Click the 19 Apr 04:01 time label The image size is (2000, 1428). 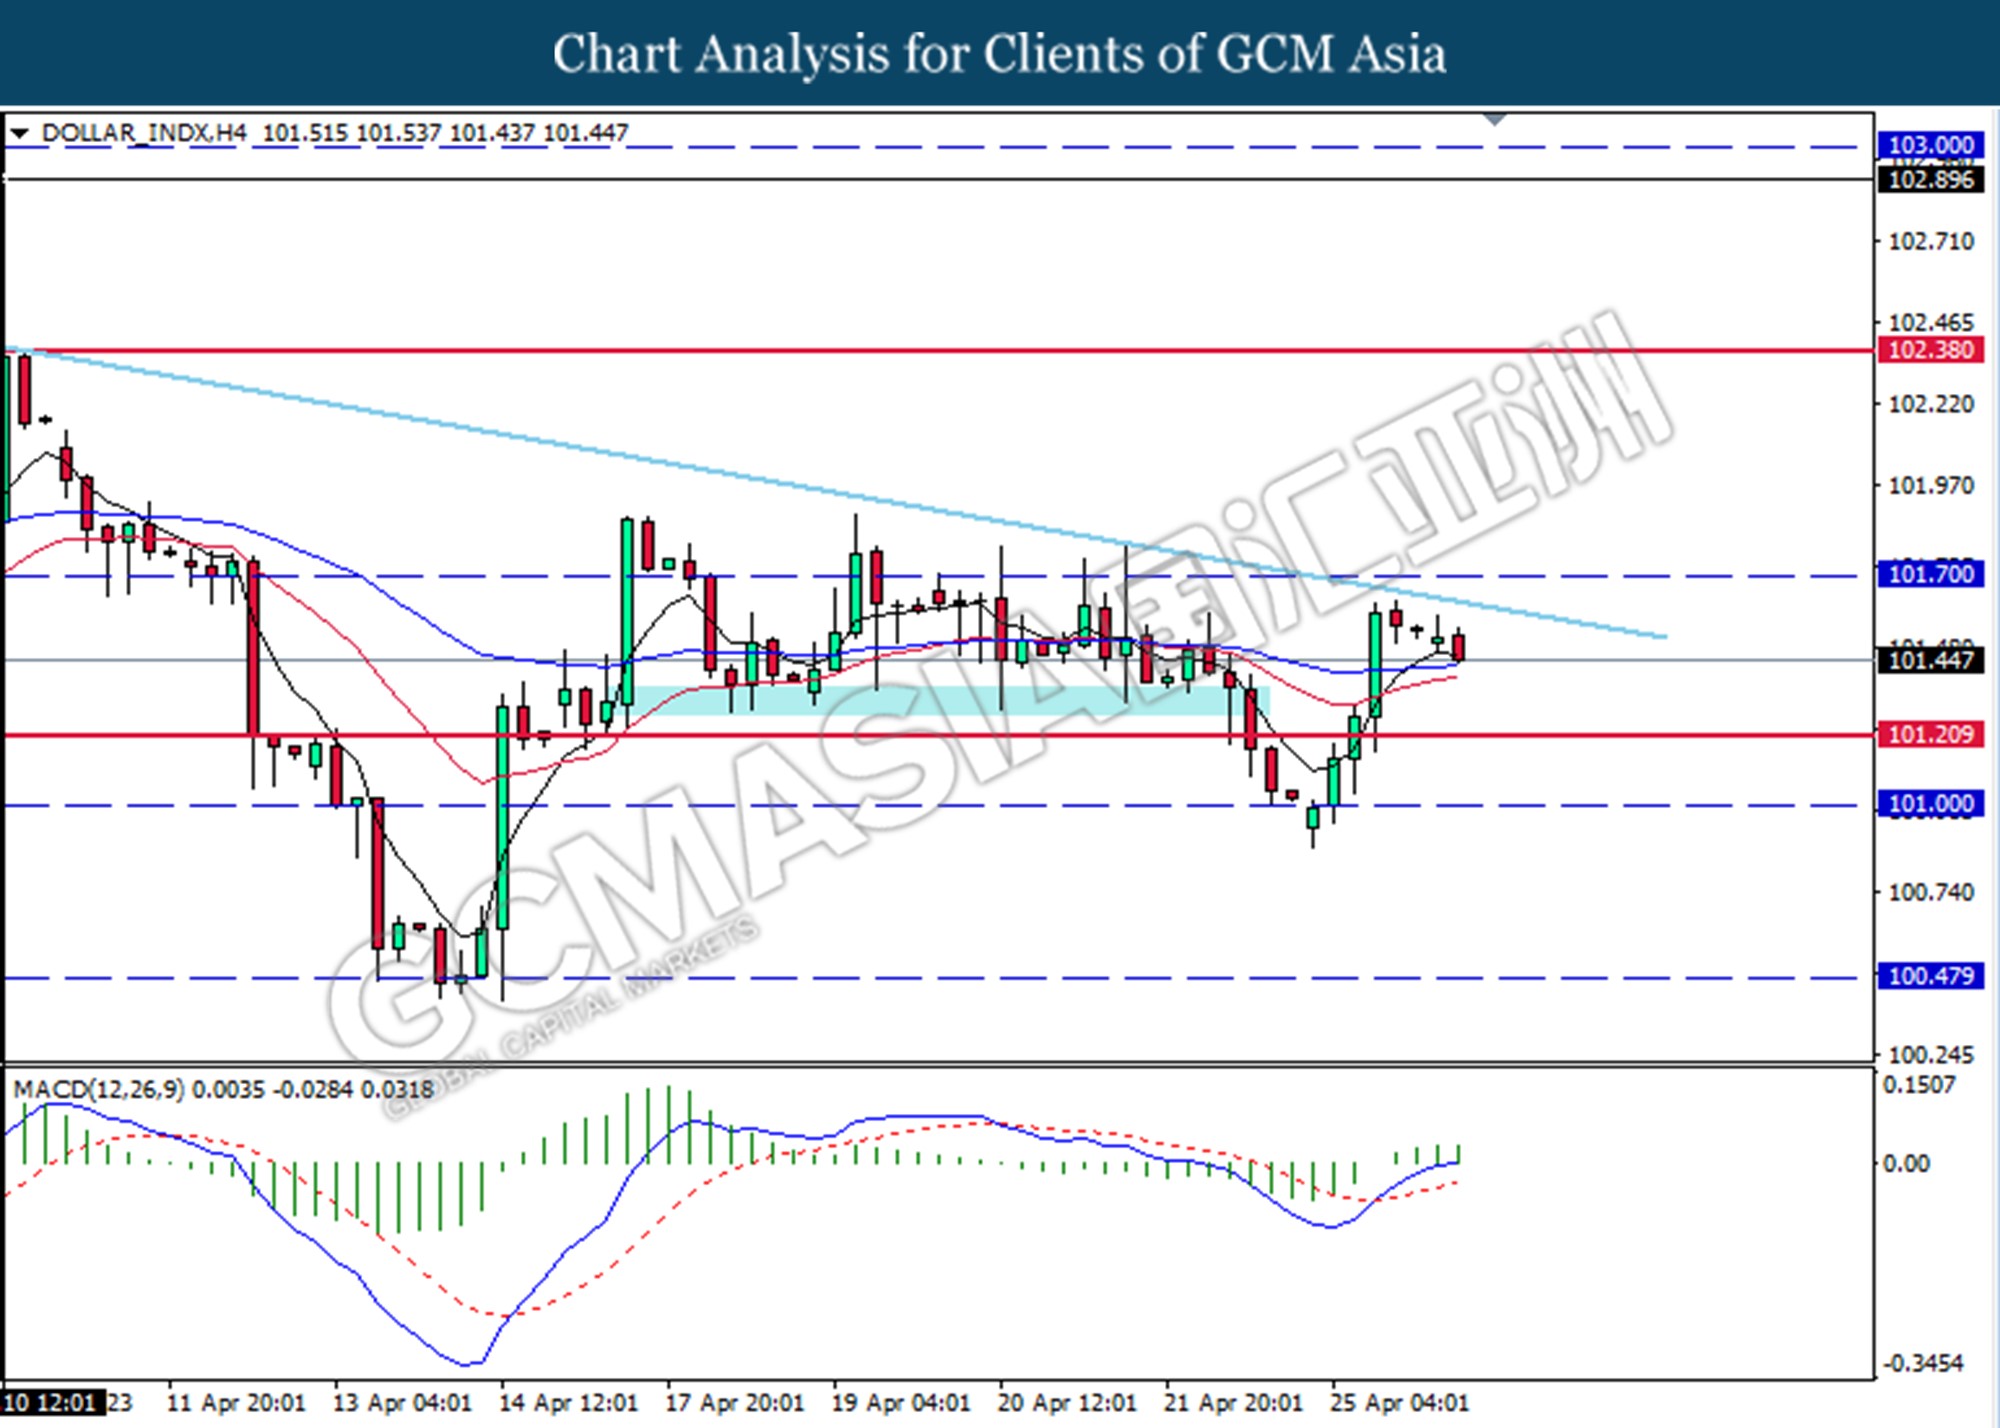pos(900,1403)
